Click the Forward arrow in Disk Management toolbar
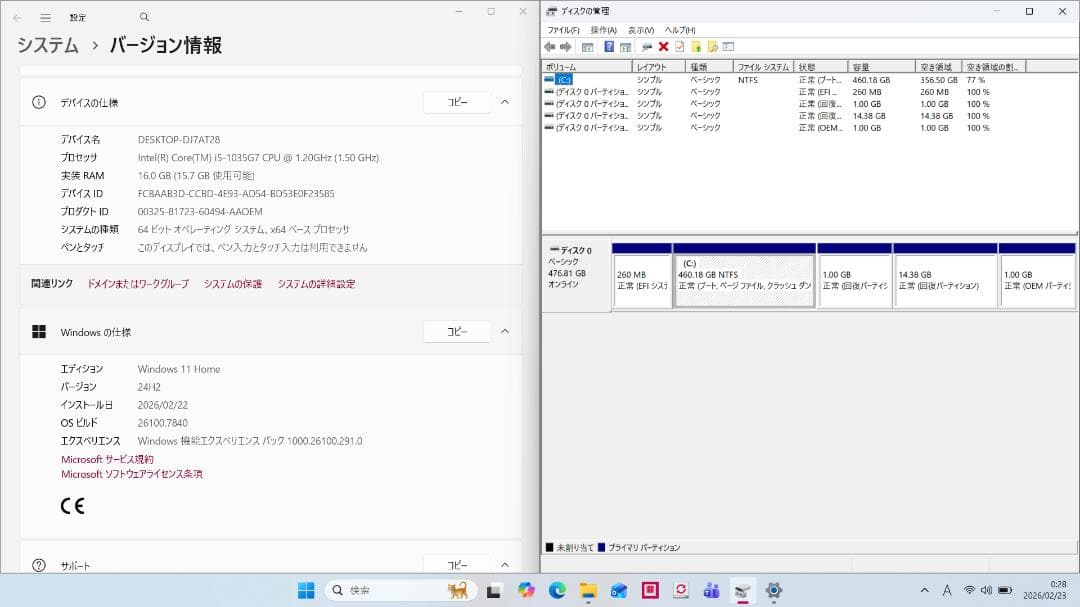Viewport: 1080px width, 607px height. pos(565,47)
